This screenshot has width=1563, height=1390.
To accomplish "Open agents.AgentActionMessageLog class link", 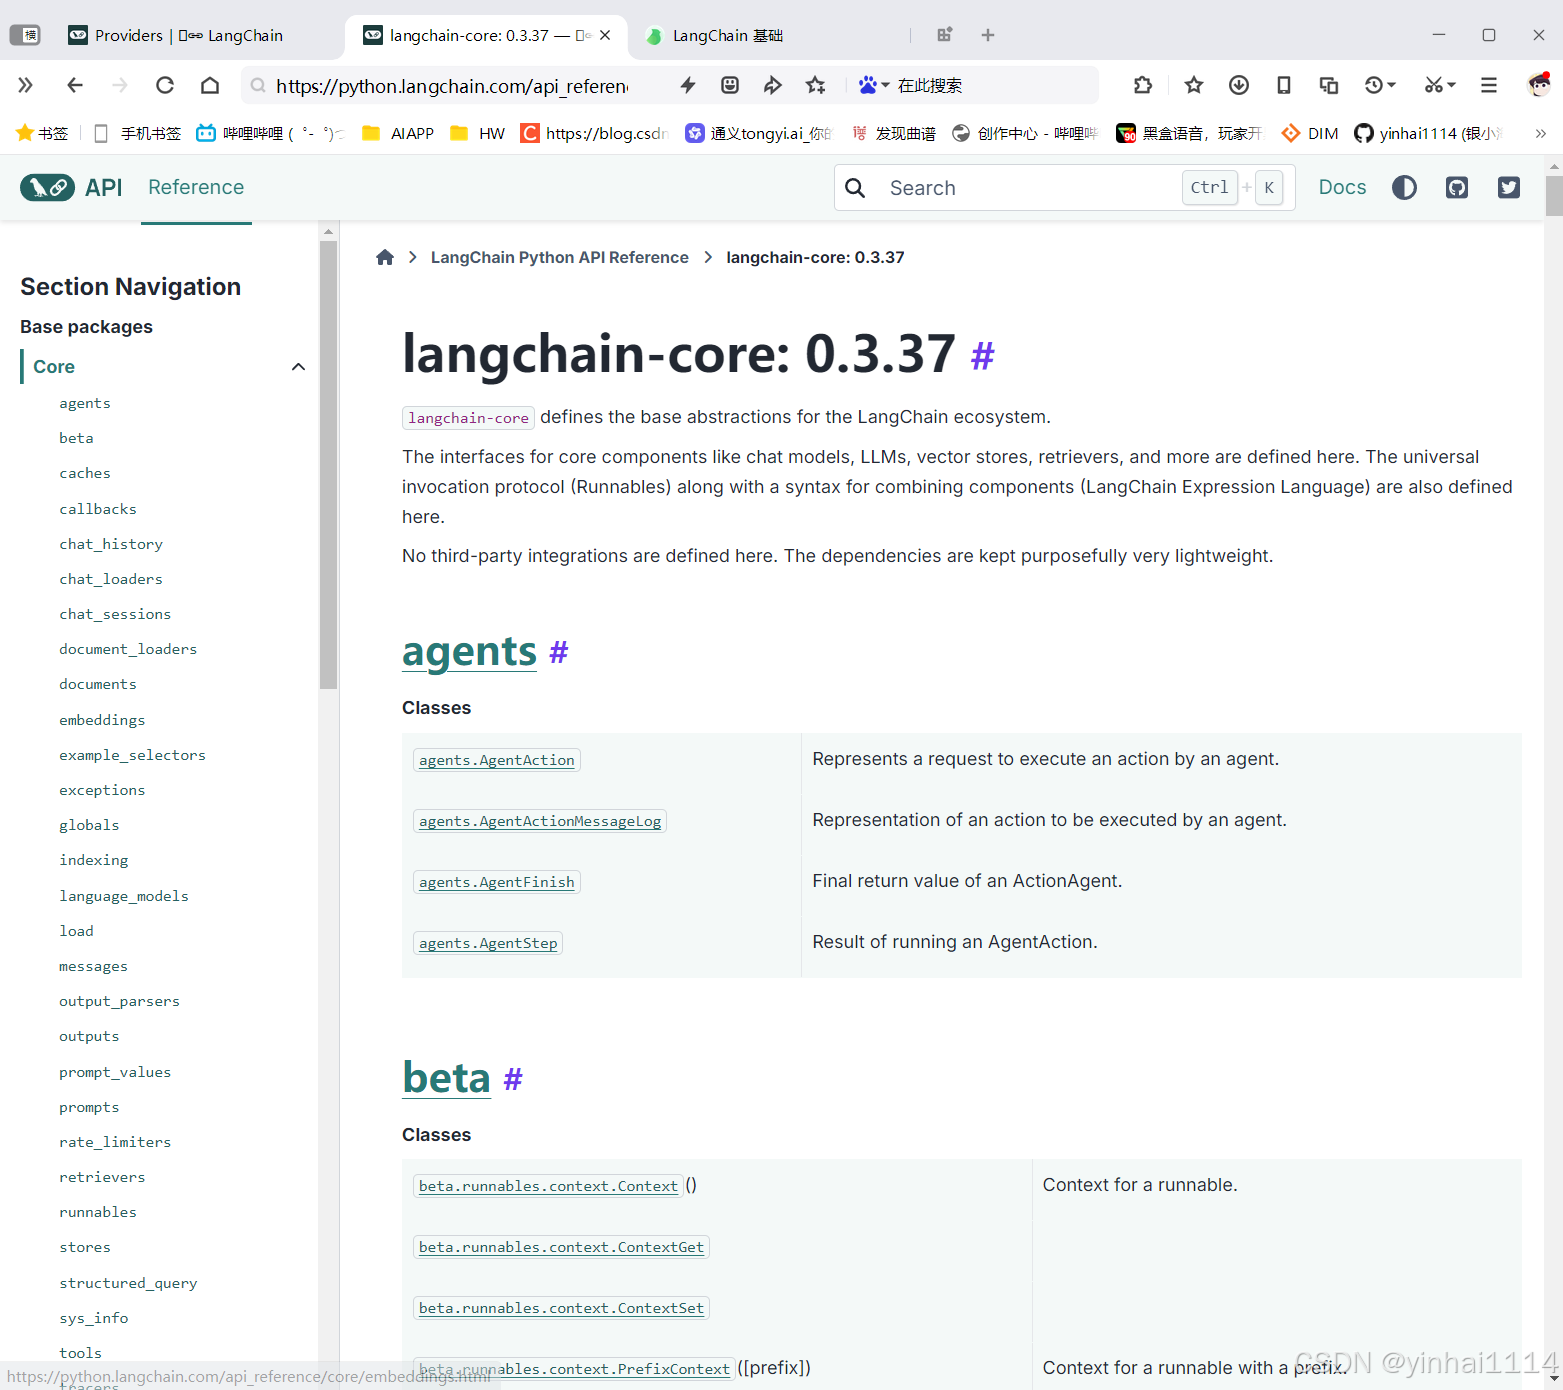I will click(x=540, y=821).
